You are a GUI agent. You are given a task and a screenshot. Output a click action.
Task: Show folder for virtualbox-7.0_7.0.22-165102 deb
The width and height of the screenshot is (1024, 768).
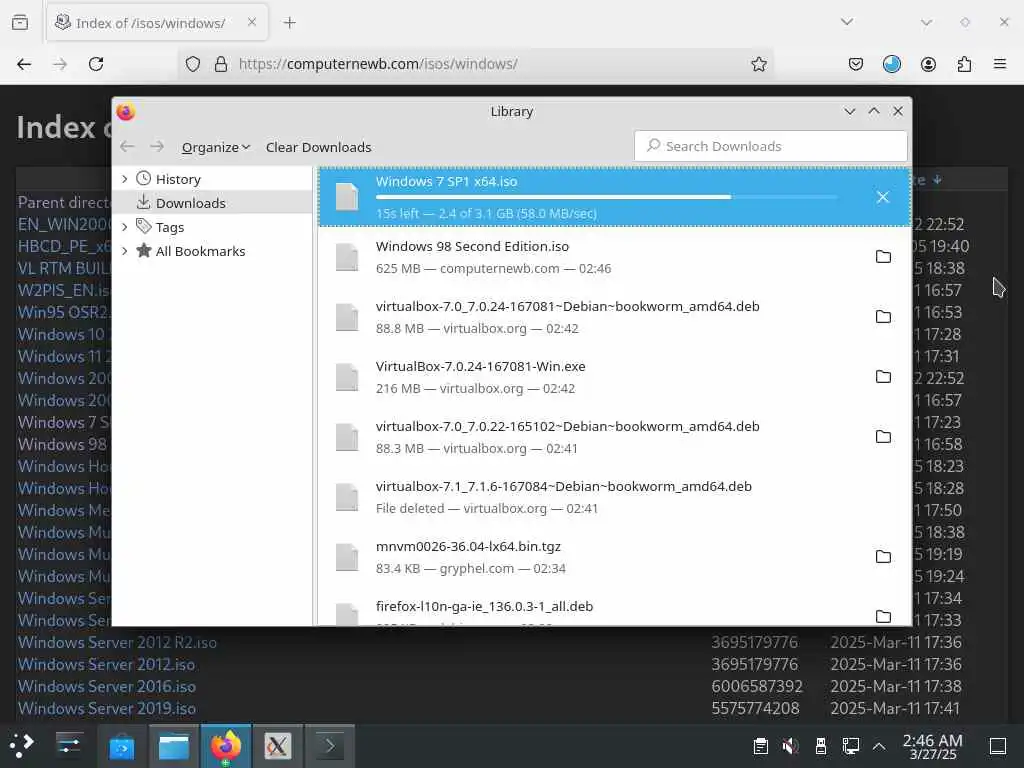[883, 437]
